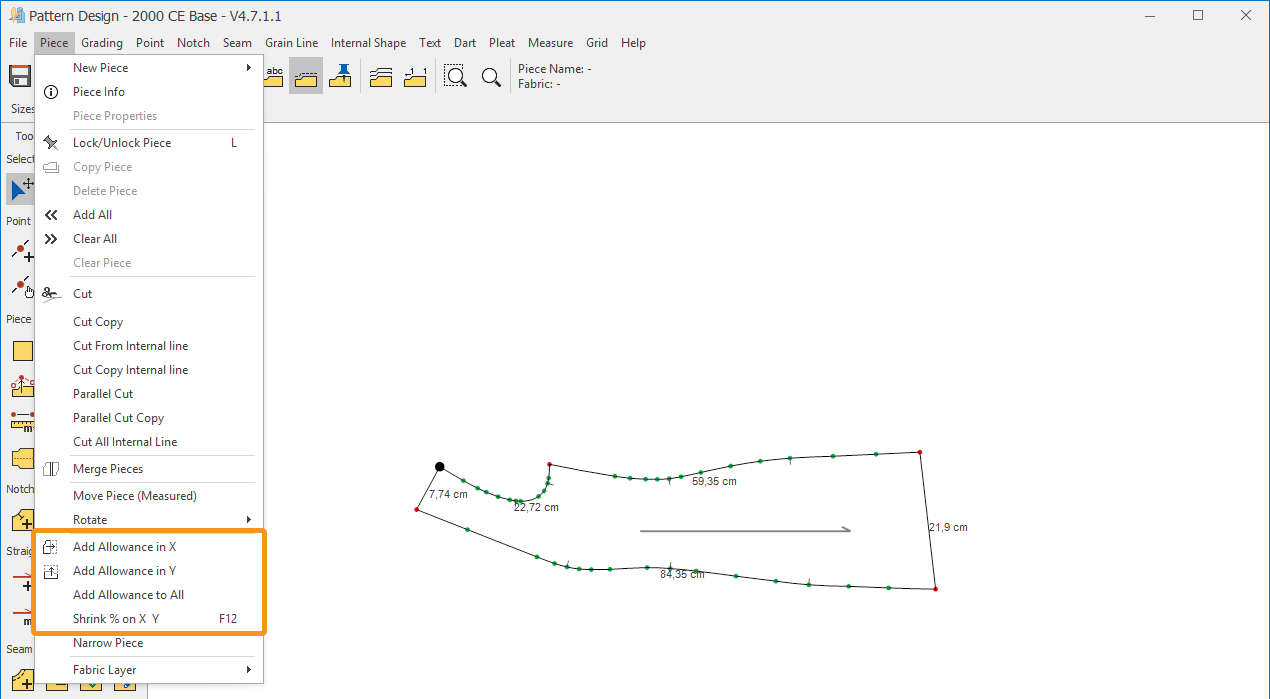Open the Seam menu in menu bar
Viewport: 1270px width, 699px height.
click(237, 43)
